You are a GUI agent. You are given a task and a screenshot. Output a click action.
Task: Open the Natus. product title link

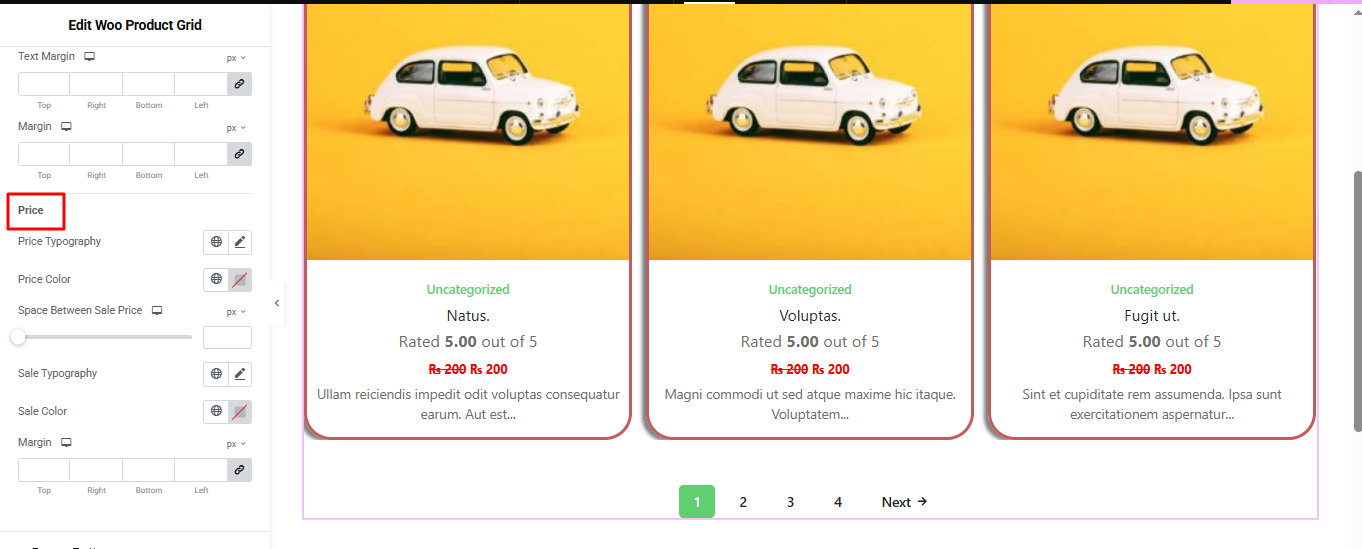[468, 316]
